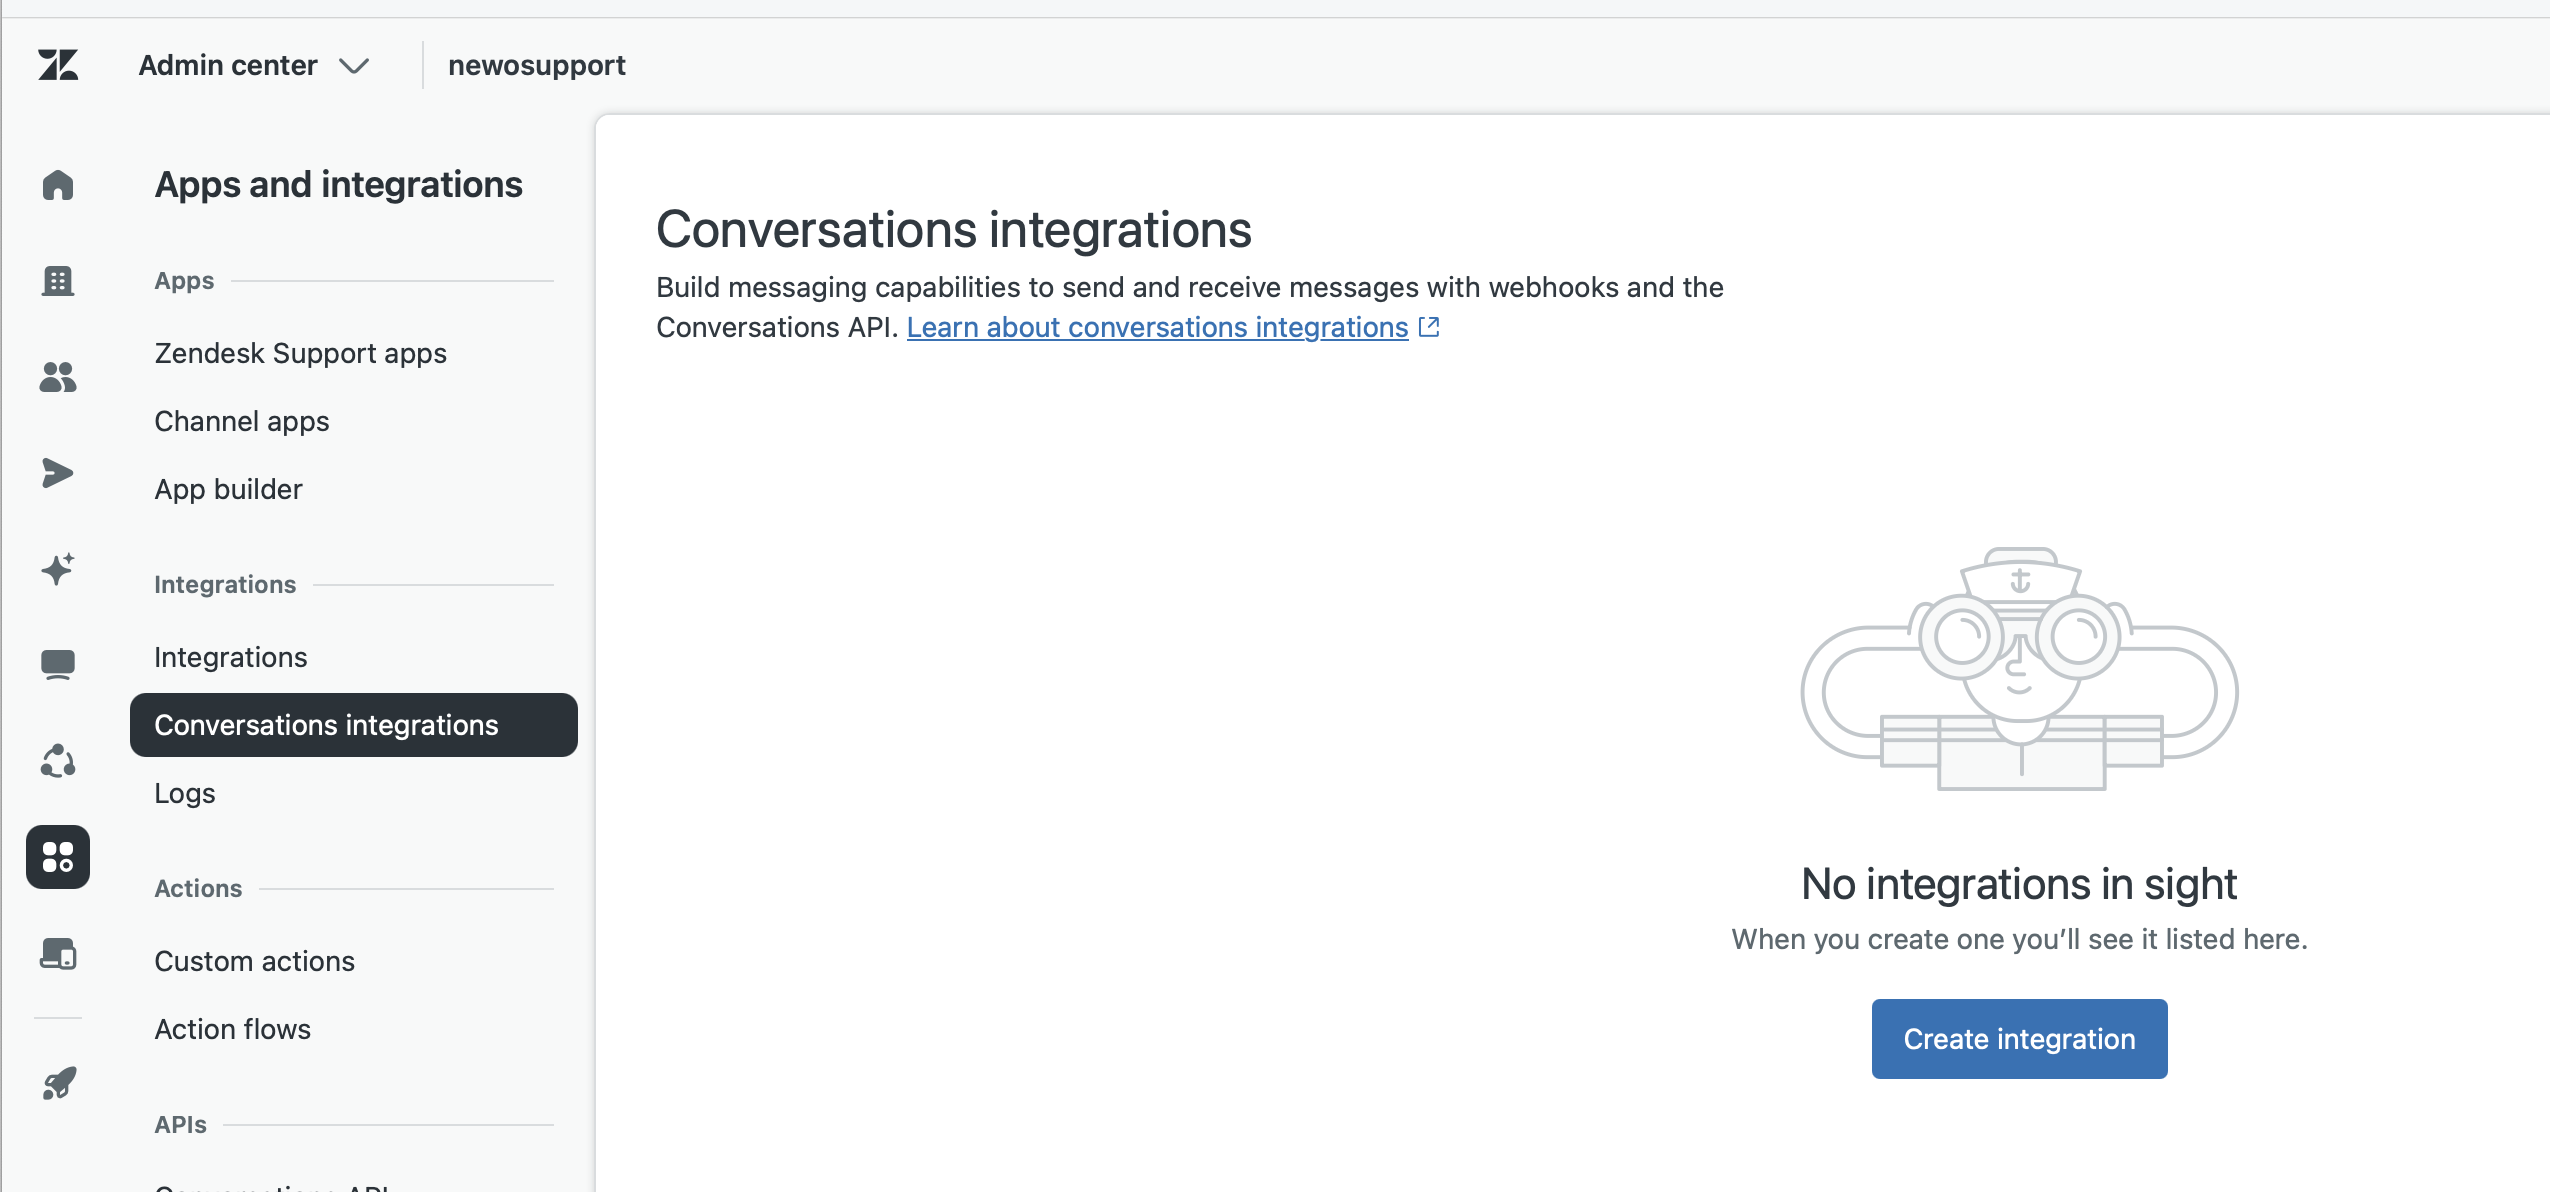The image size is (2550, 1192).
Task: Open the devices icon in the sidebar
Action: point(58,954)
